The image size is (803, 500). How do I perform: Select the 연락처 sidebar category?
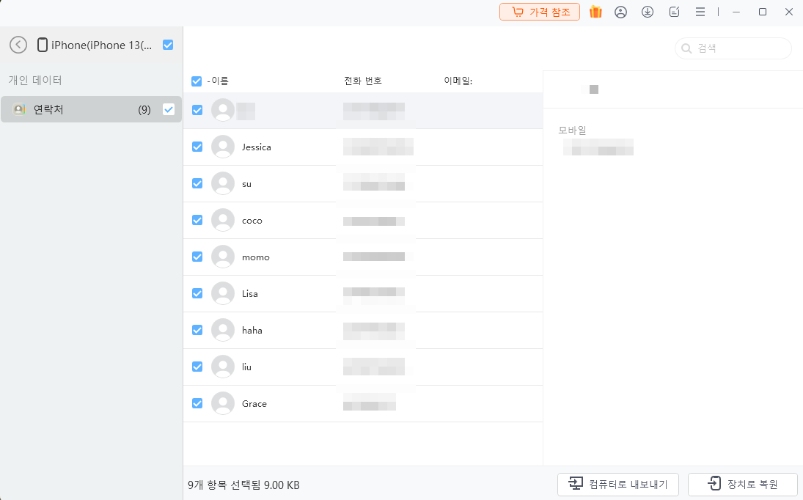coord(91,109)
